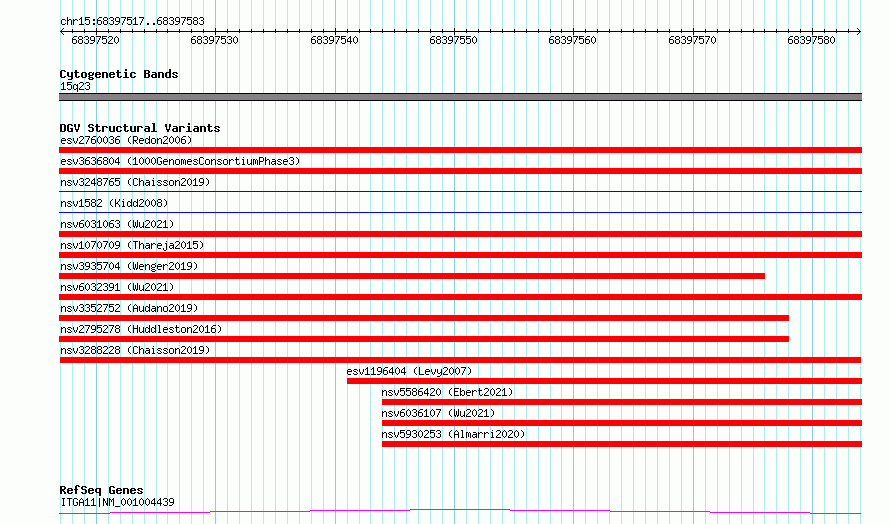The image size is (890, 524).
Task: Click ruler position 68397520
Action: tap(95, 40)
